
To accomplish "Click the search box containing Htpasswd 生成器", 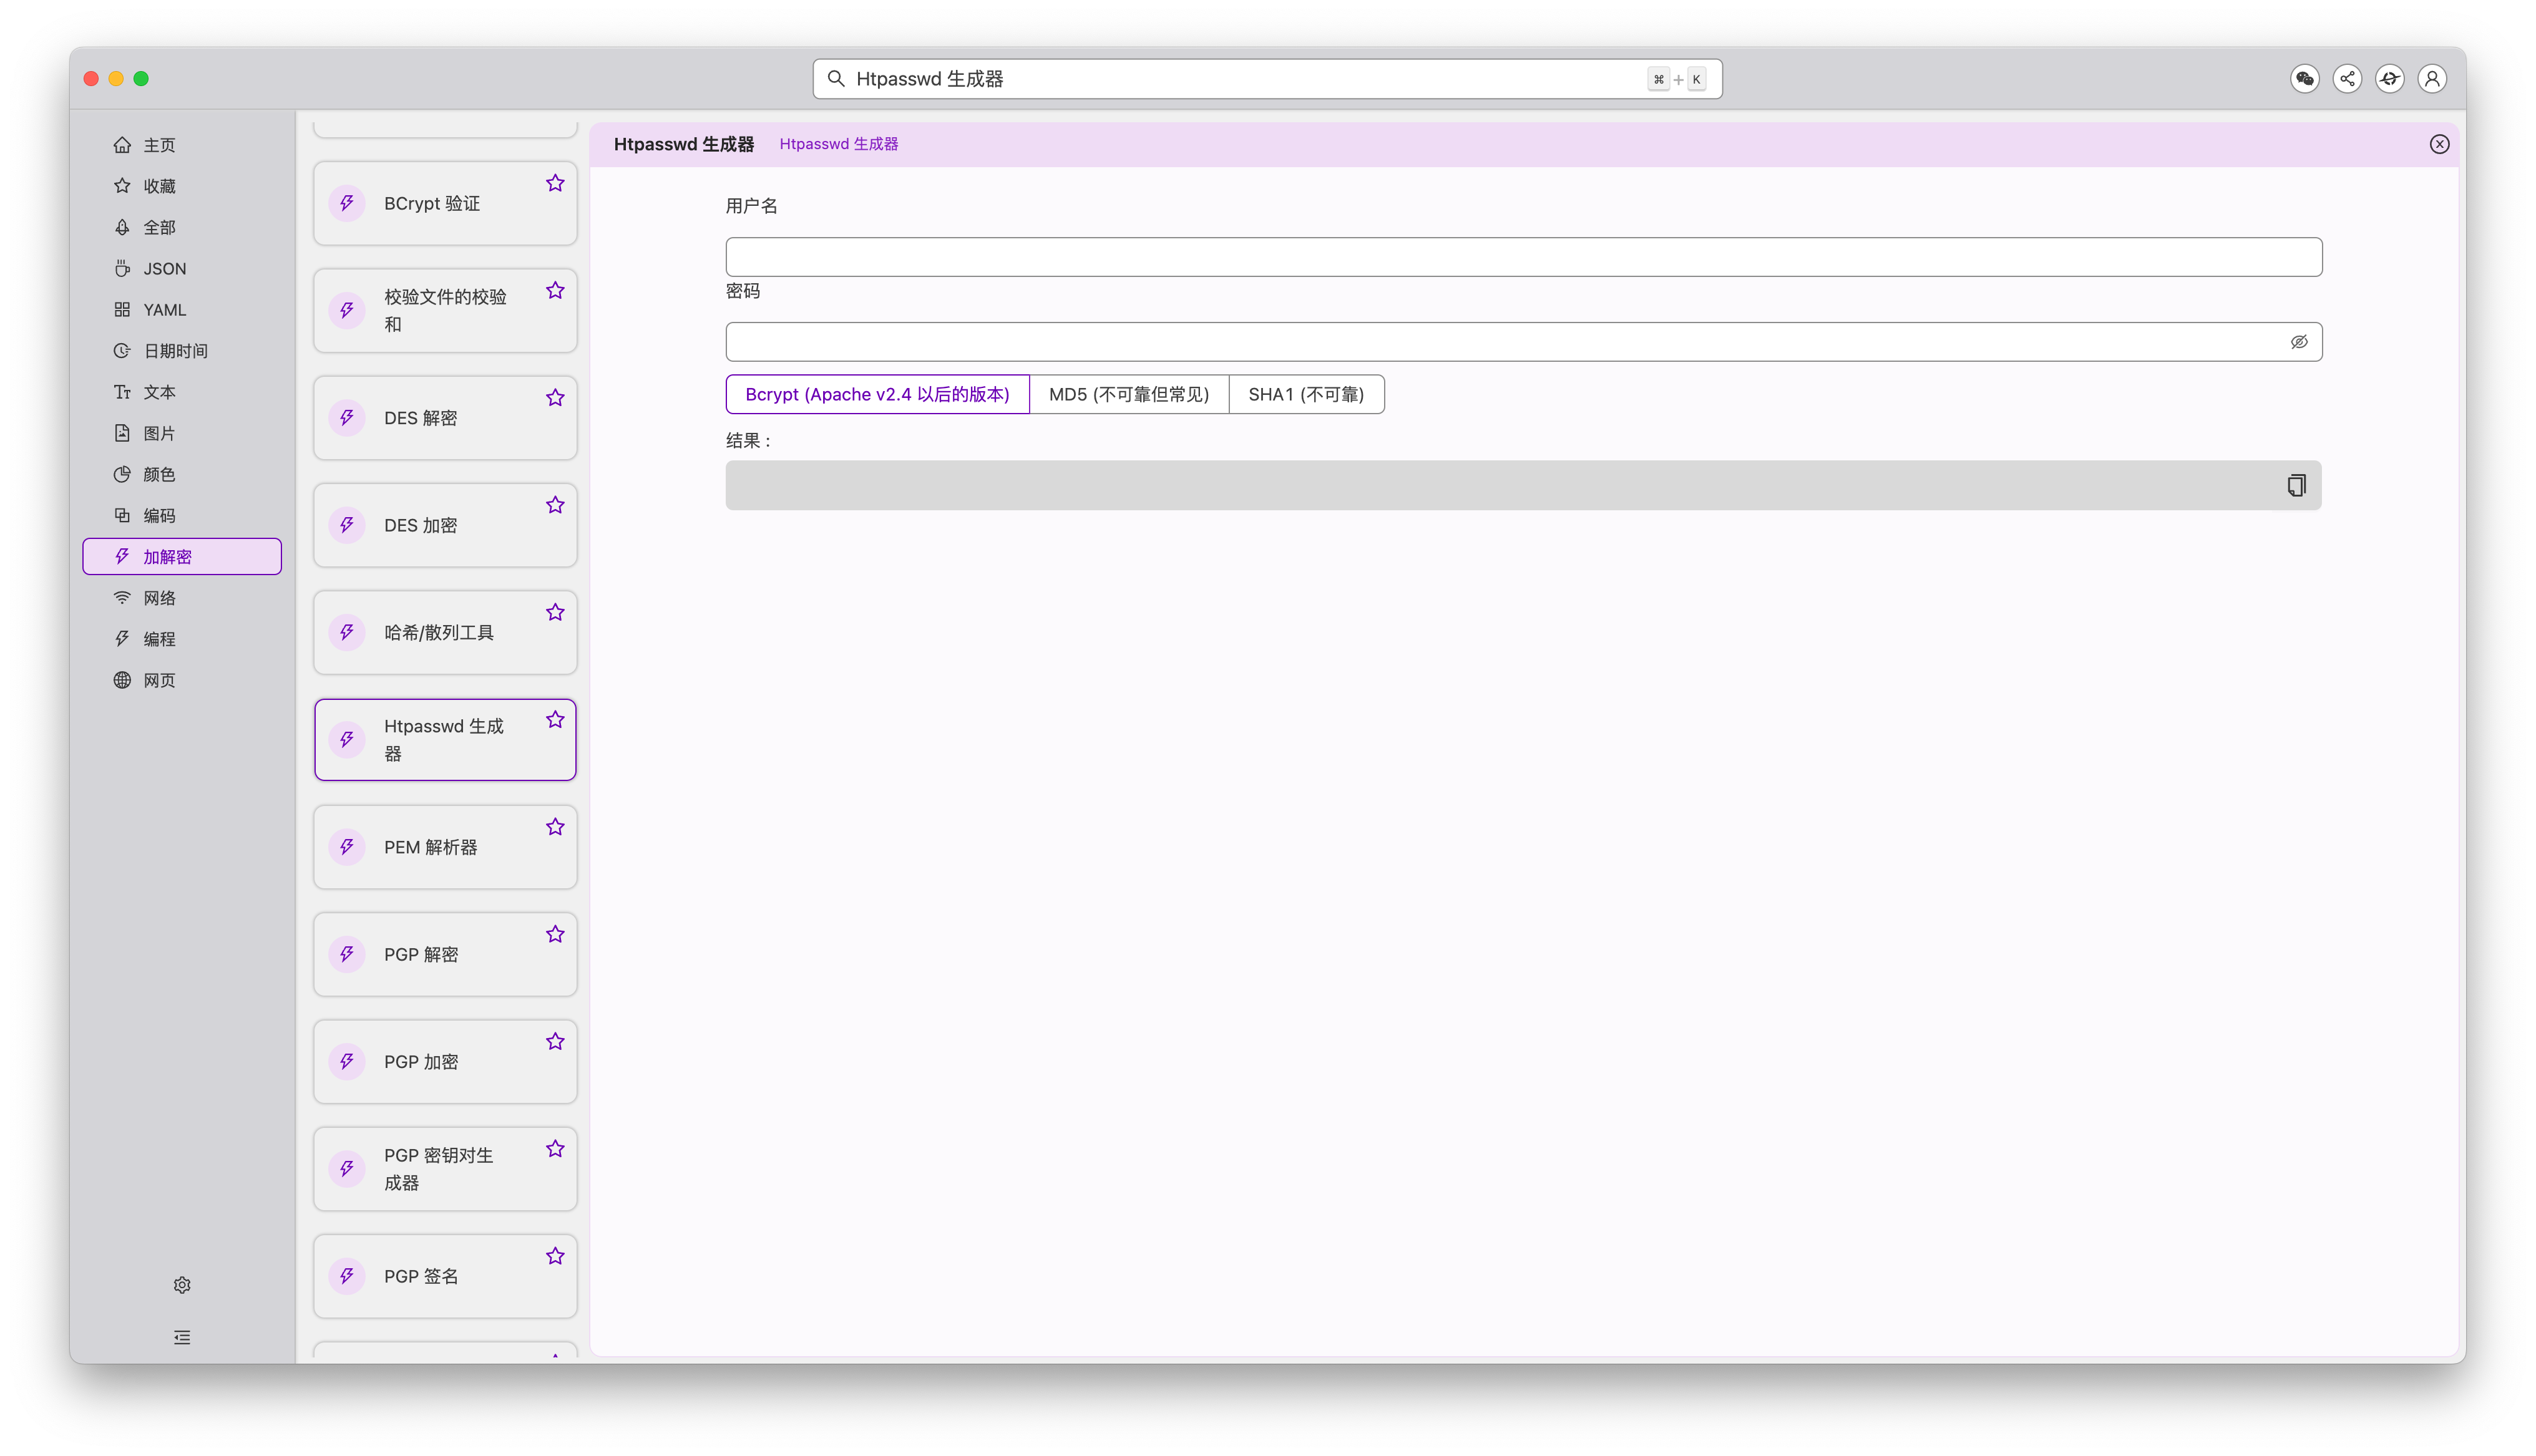I will tap(1267, 78).
